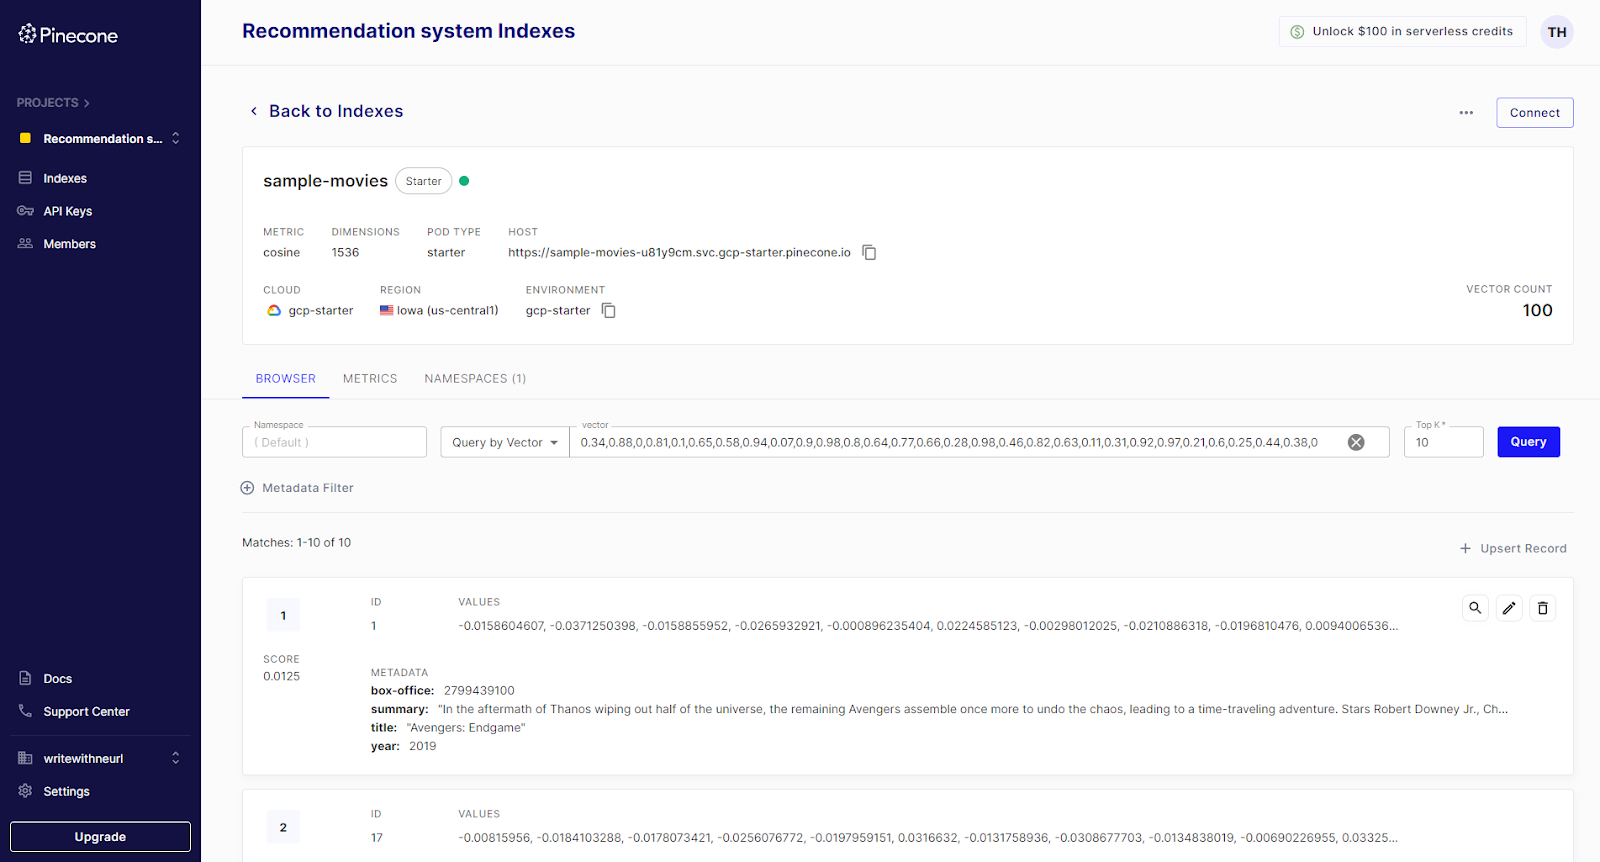
Task: Click the "Avengers: Endgame" title
Action: (466, 728)
